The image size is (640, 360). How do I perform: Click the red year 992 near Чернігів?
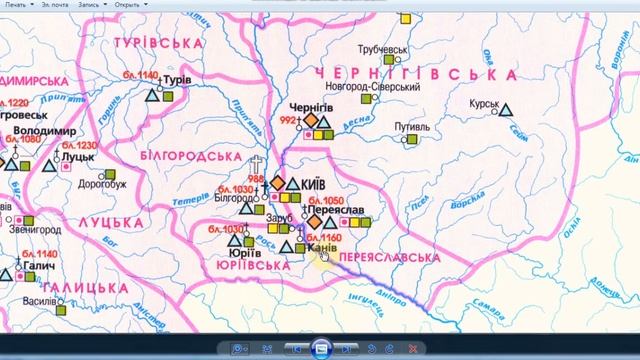[288, 120]
